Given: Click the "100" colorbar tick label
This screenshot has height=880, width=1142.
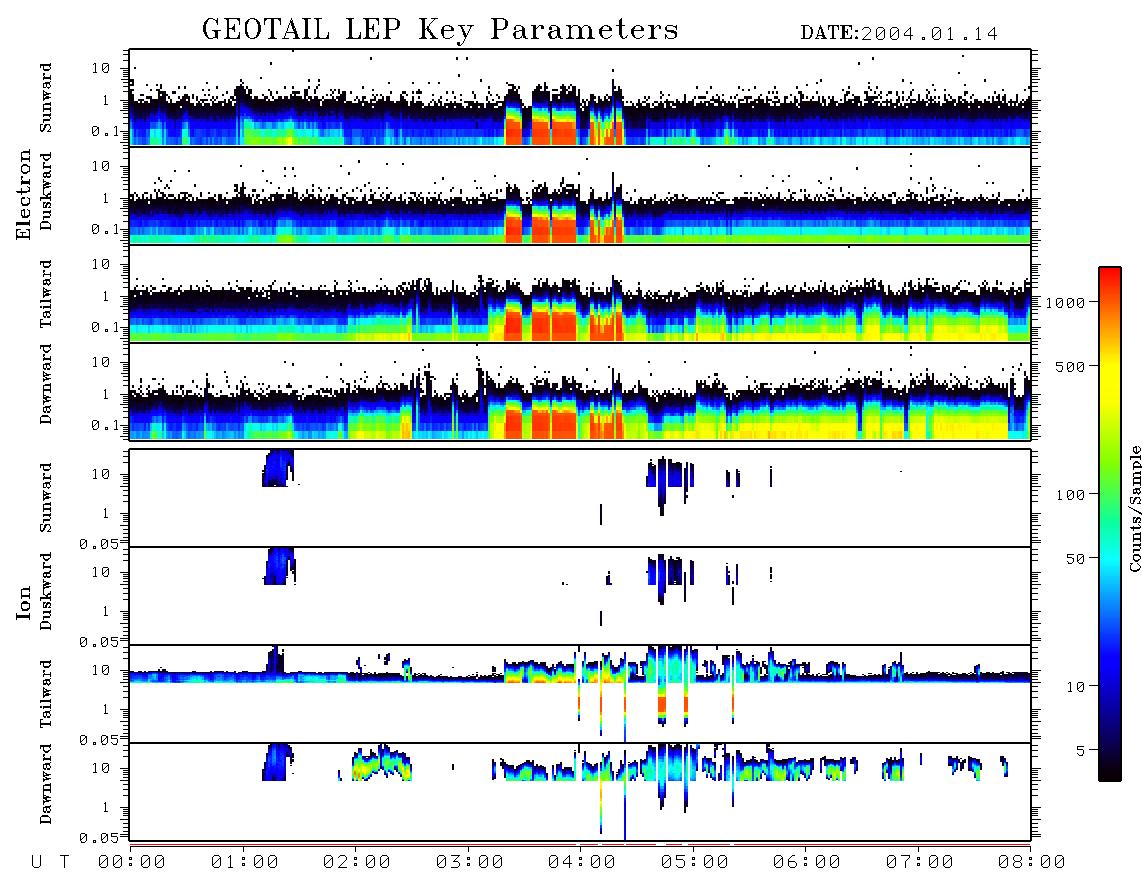Looking at the screenshot, I should 1070,495.
